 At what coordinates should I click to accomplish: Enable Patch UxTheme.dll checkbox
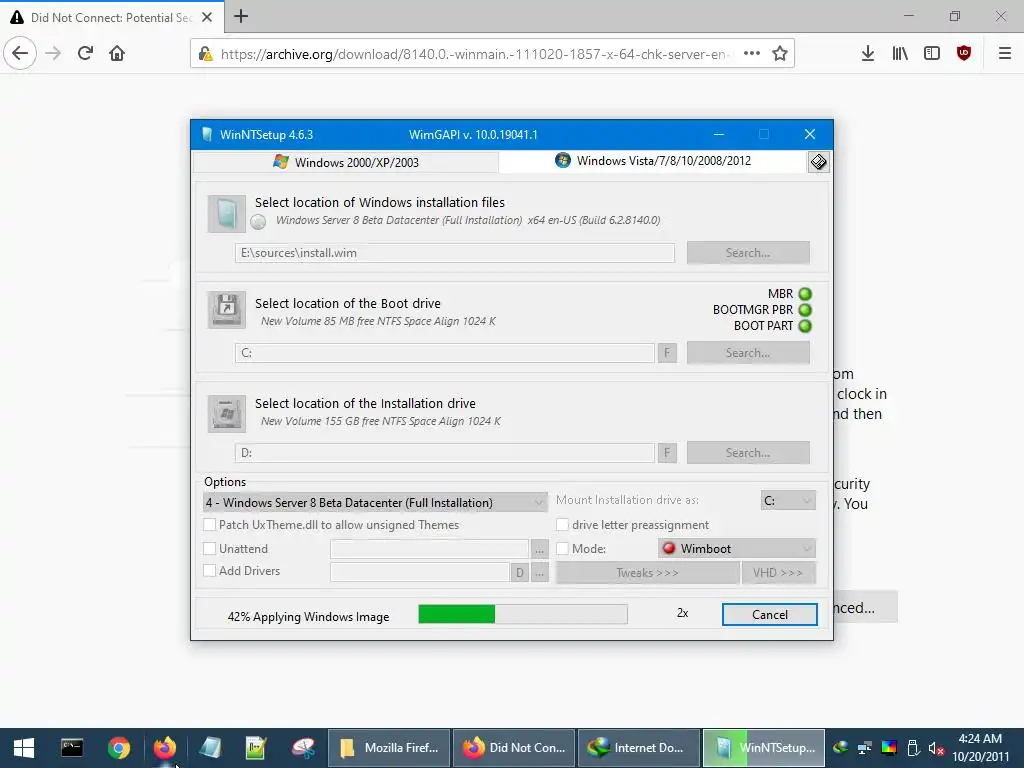tap(210, 524)
